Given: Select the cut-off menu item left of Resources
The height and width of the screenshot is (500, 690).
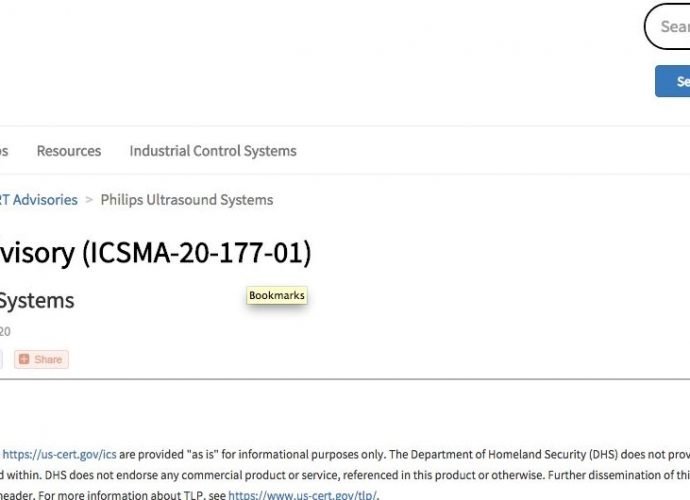Looking at the screenshot, I should tap(4, 151).
